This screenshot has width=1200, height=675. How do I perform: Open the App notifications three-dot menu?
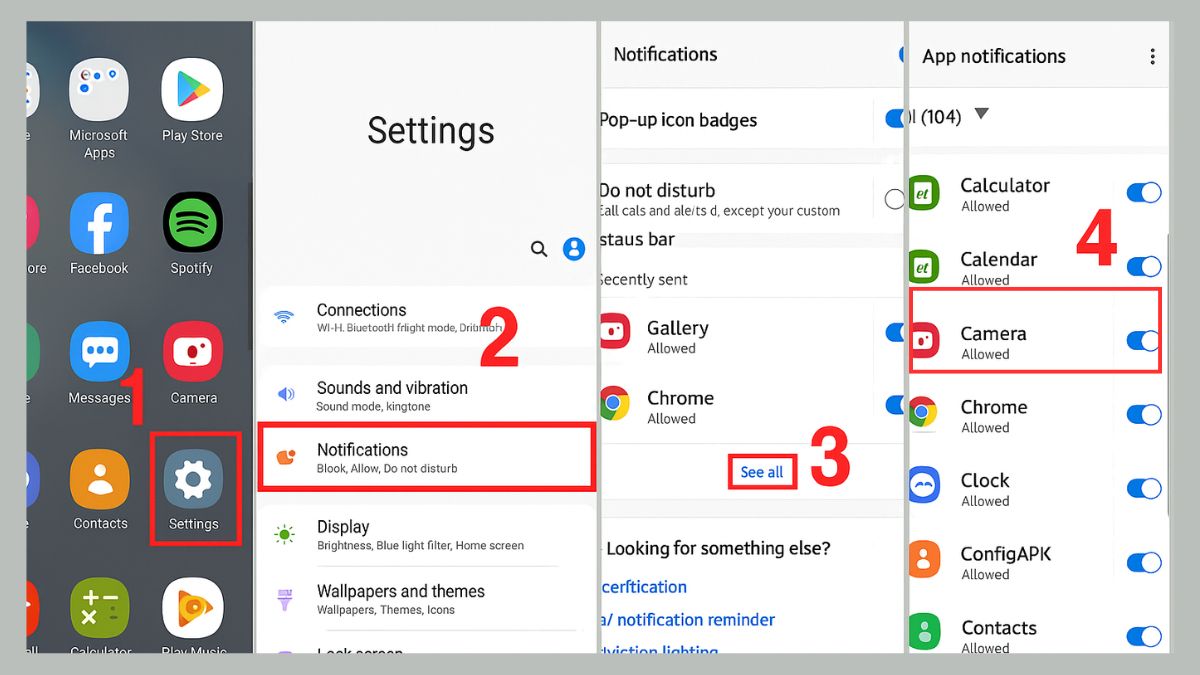click(1152, 56)
